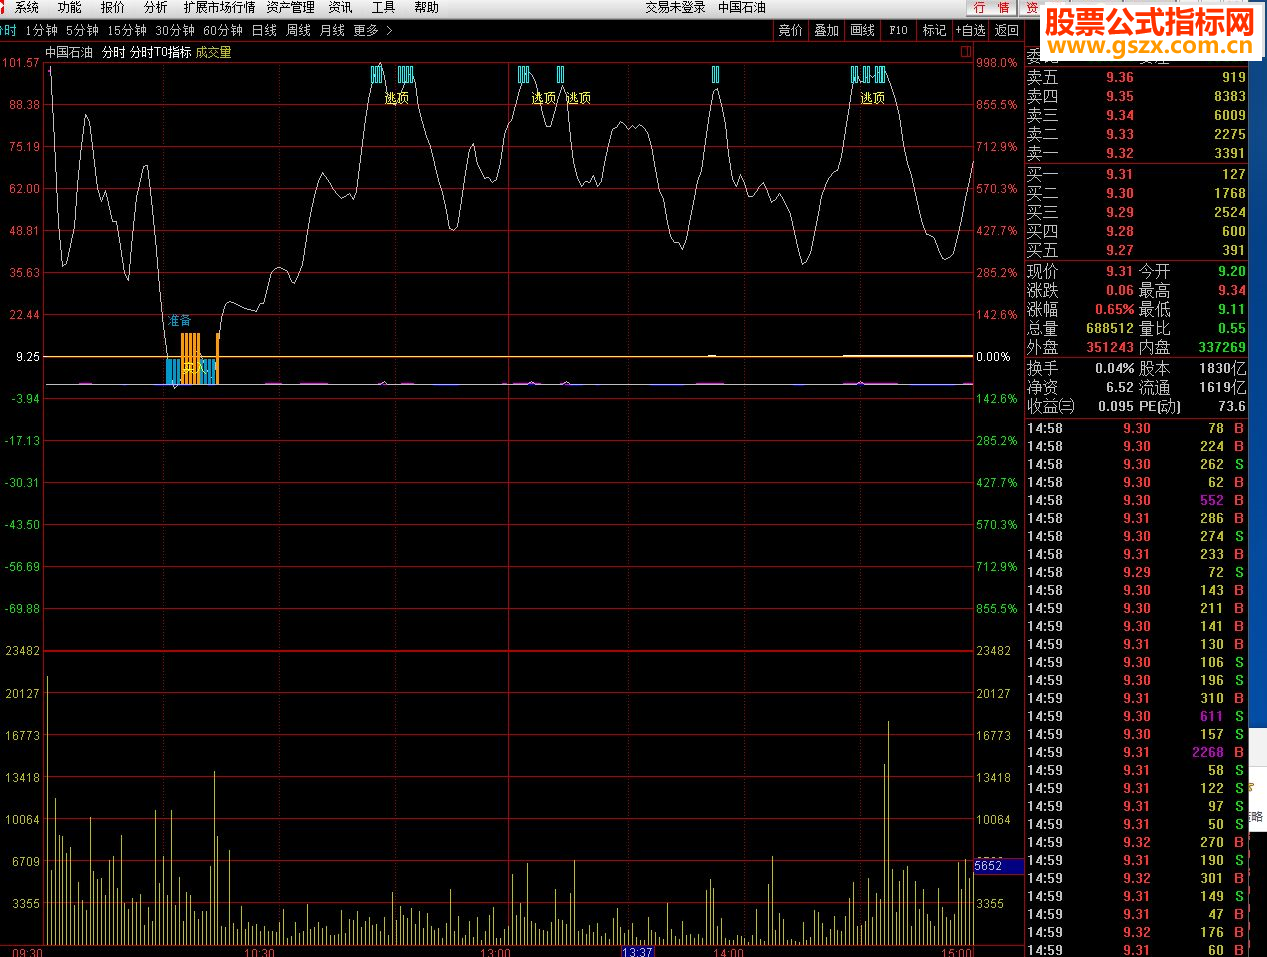Click the 中国石油 stock name above chart
Screen dimensions: 1267x957
(69, 52)
